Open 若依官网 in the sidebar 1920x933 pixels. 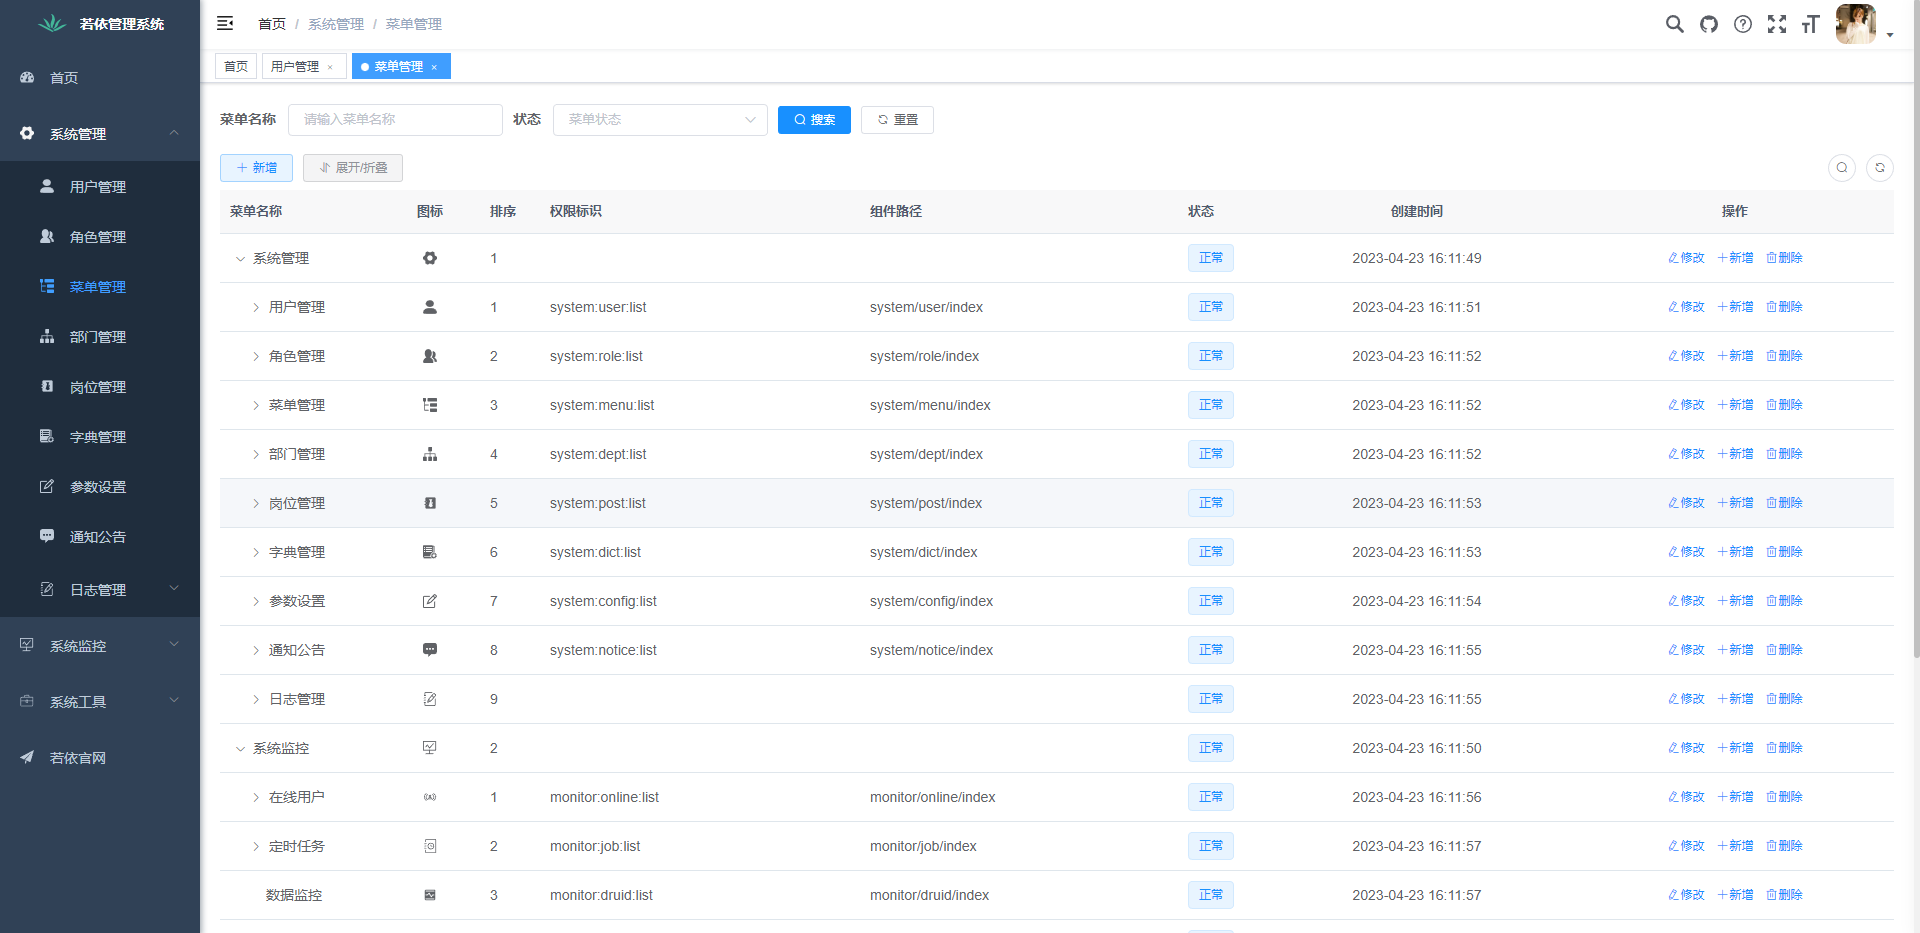[x=100, y=758]
